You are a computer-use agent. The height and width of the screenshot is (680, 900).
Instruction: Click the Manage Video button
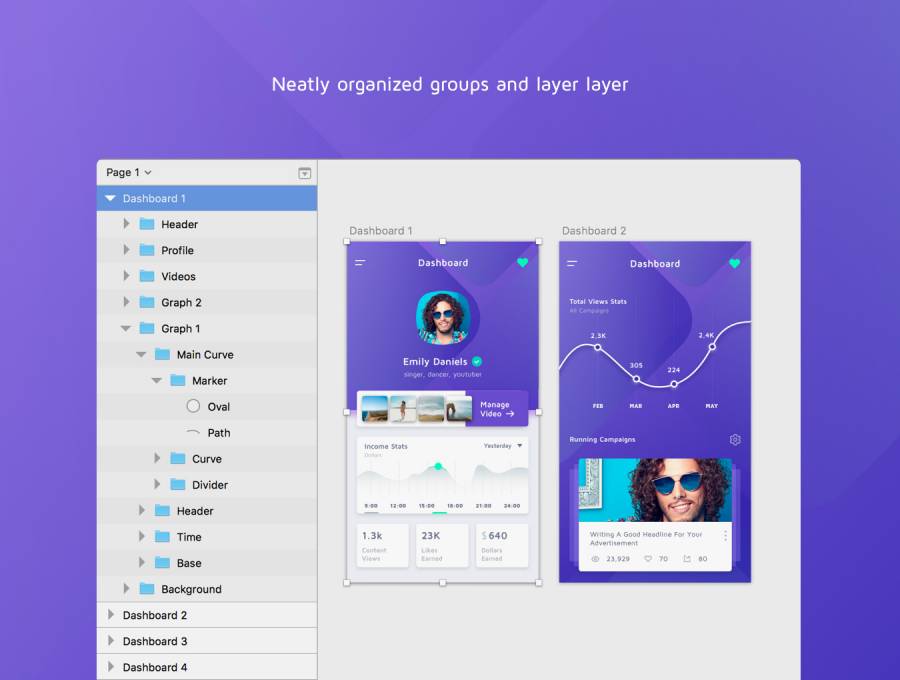click(497, 409)
